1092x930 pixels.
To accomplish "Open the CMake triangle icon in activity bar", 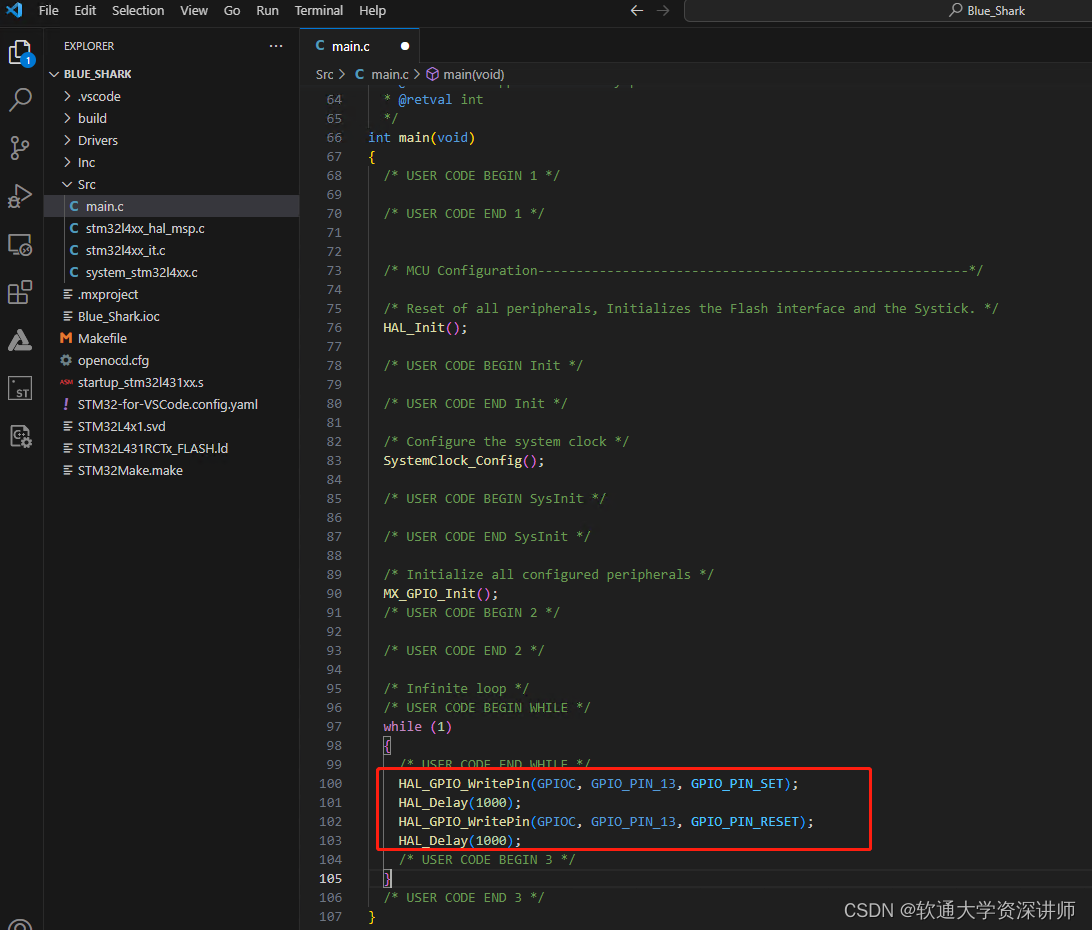I will [x=20, y=341].
